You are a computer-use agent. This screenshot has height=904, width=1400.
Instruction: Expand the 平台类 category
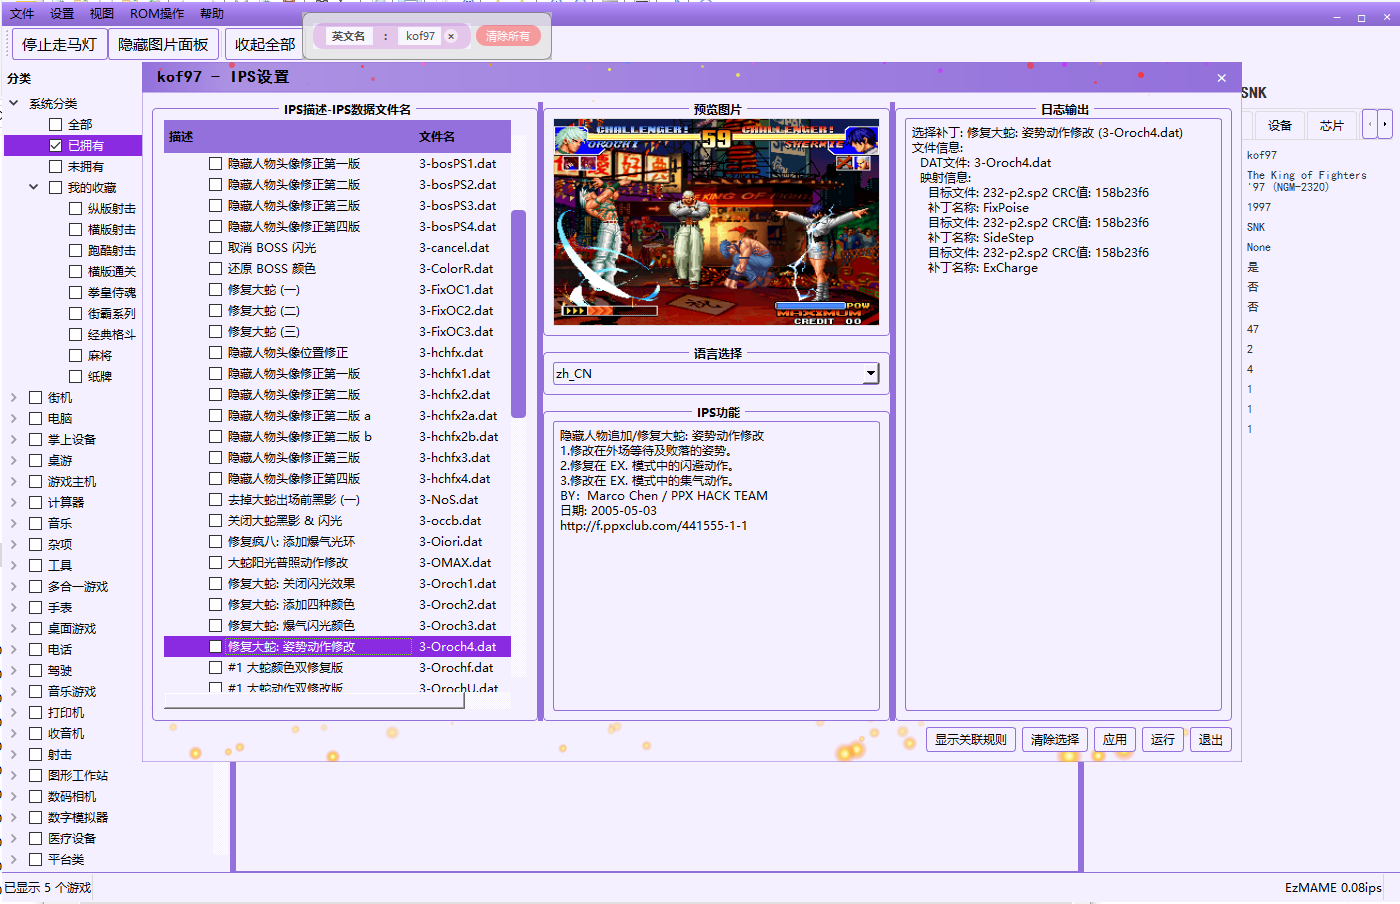[14, 859]
